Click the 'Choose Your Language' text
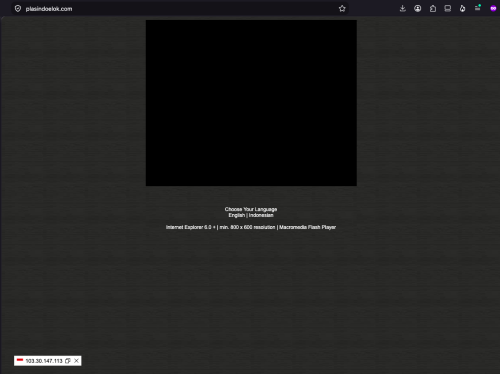500x374 pixels. pos(251,209)
